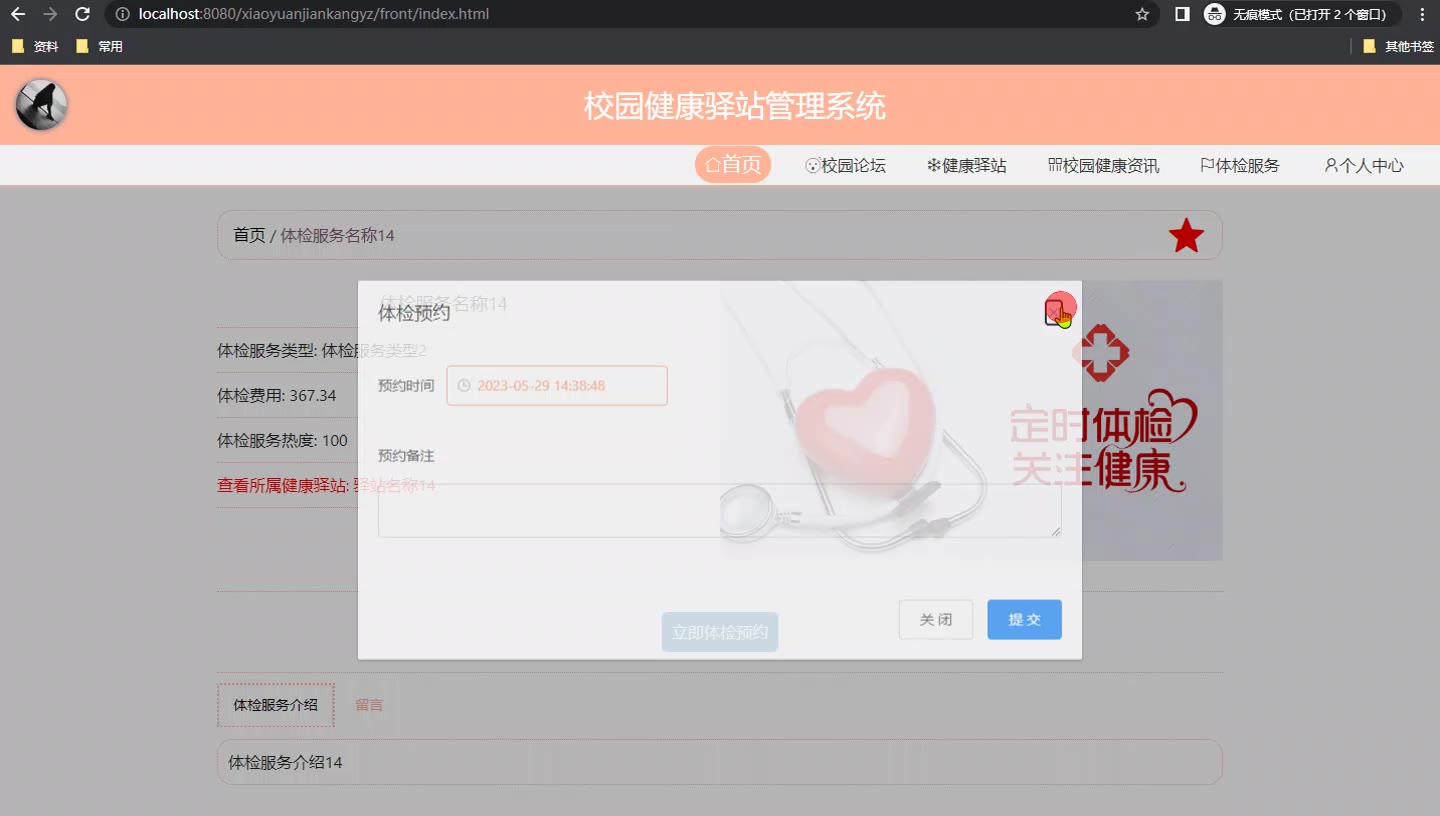
Task: Click the 提交 submit button
Action: pyautogui.click(x=1024, y=619)
